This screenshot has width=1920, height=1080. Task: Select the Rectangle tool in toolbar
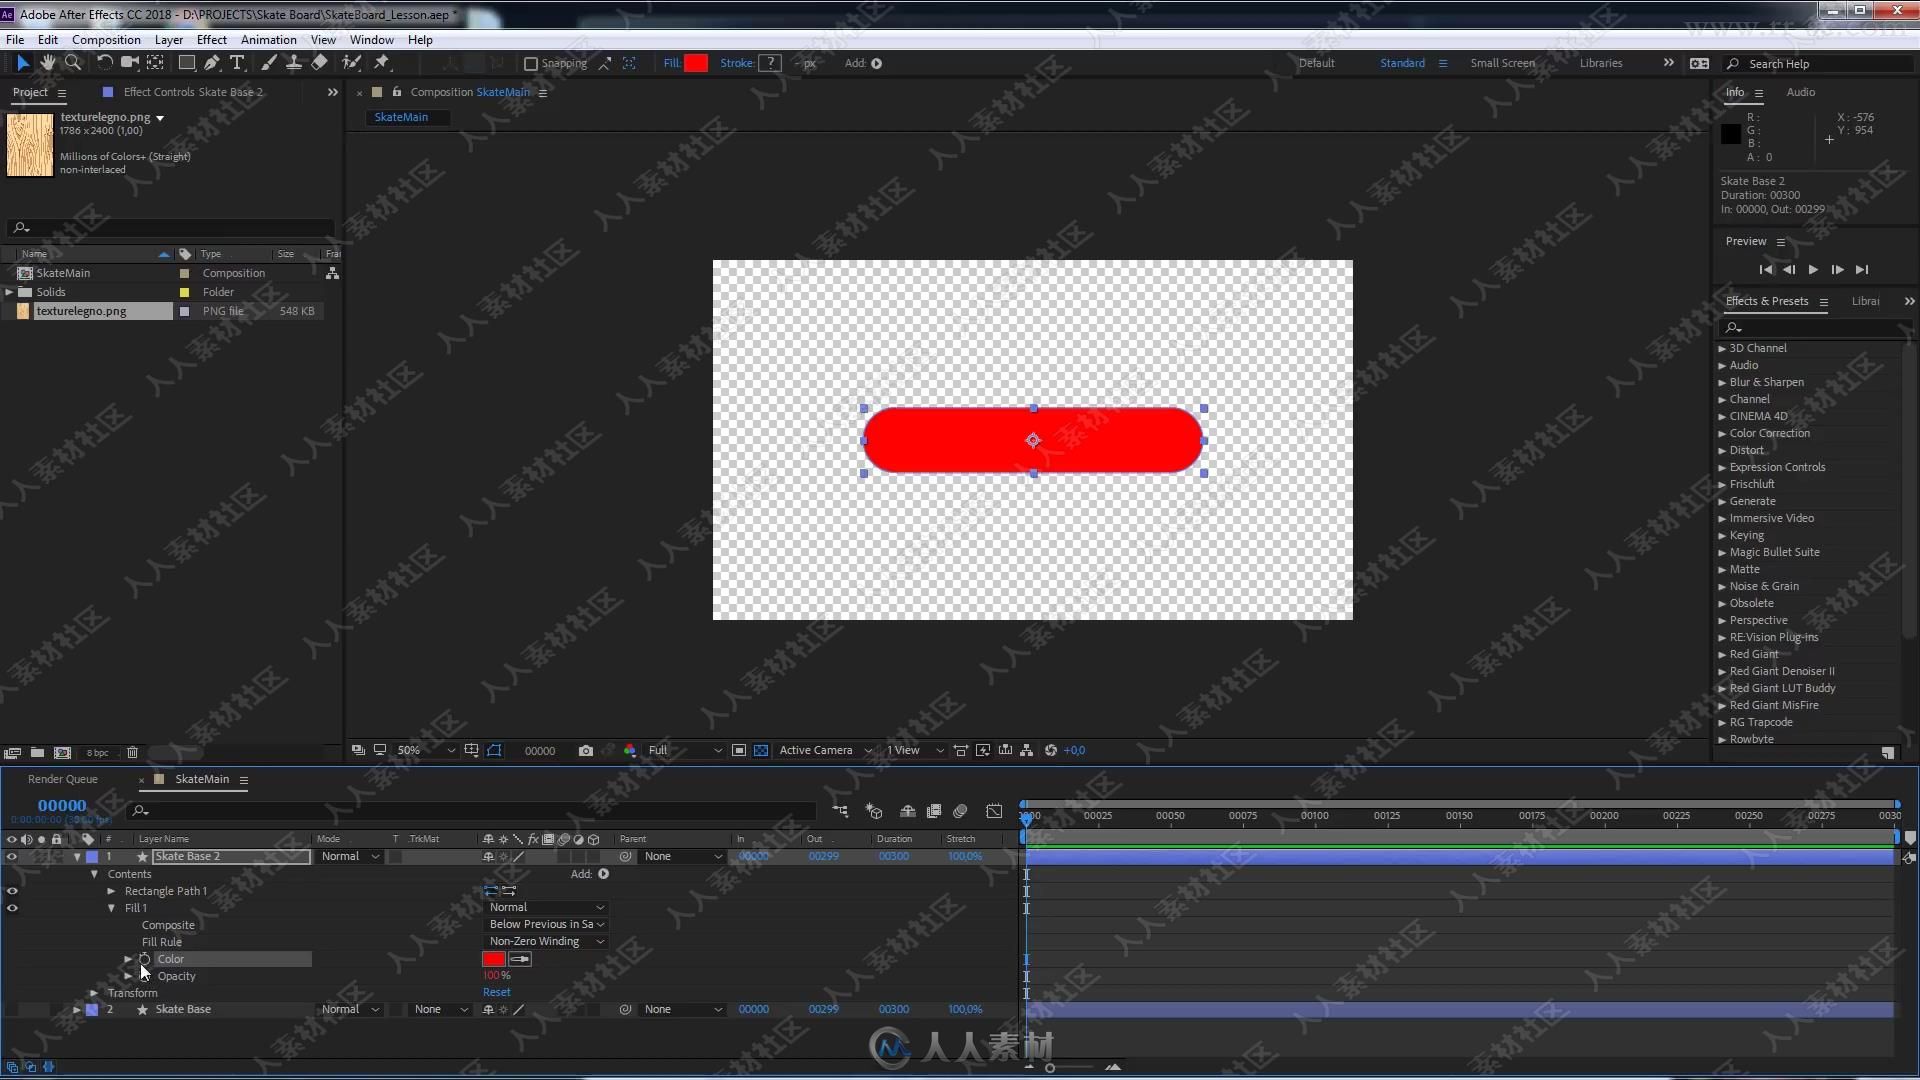point(185,62)
